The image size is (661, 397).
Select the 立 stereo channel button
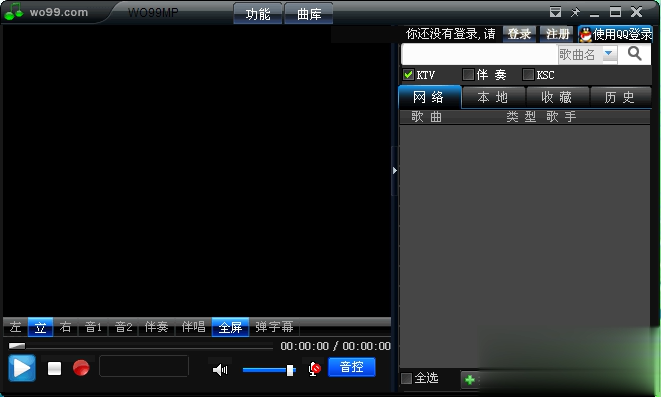point(40,327)
